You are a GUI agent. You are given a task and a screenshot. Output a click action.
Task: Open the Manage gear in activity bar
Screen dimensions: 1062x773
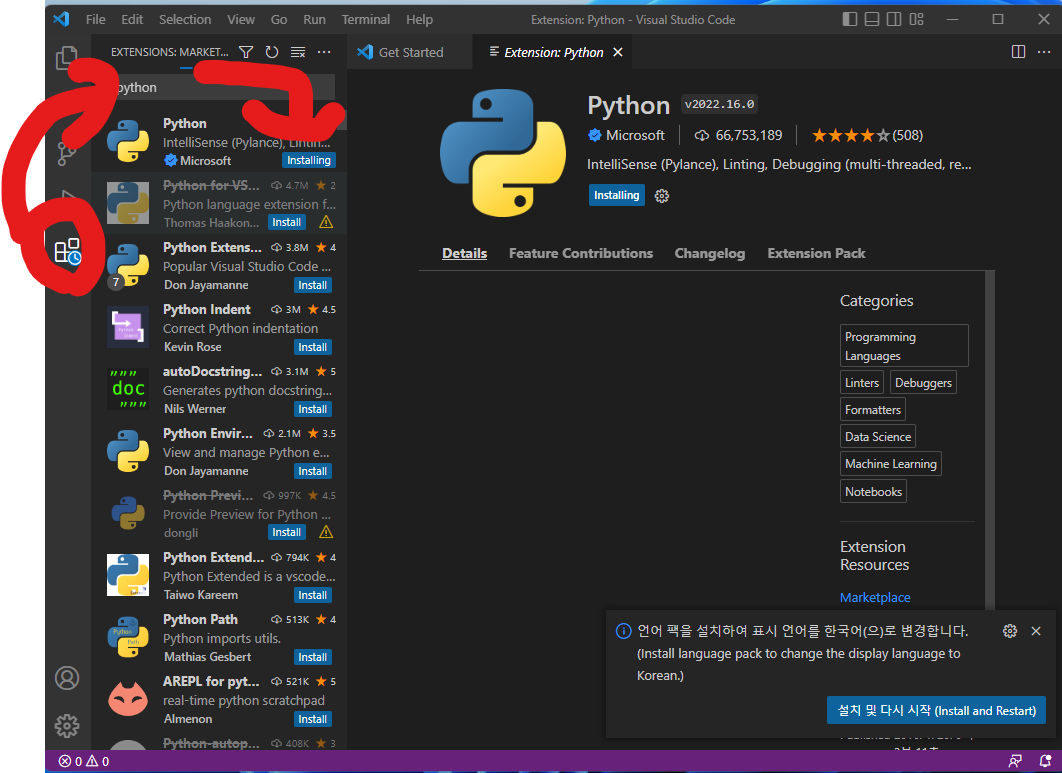(x=67, y=726)
